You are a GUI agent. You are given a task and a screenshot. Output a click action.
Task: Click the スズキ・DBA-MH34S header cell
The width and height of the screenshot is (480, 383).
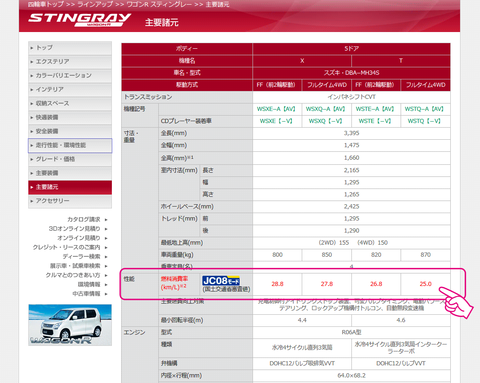351,73
